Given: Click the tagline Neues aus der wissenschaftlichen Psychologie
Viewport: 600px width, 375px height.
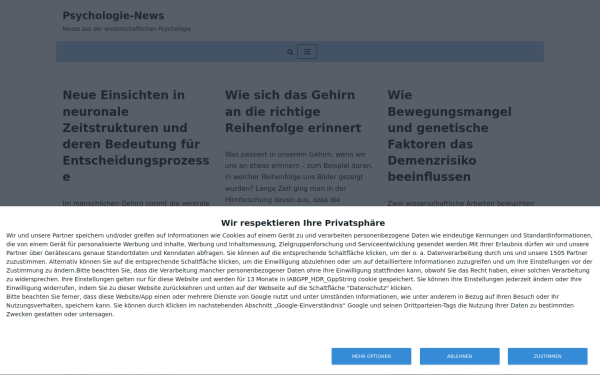Looking at the screenshot, I should tap(127, 29).
